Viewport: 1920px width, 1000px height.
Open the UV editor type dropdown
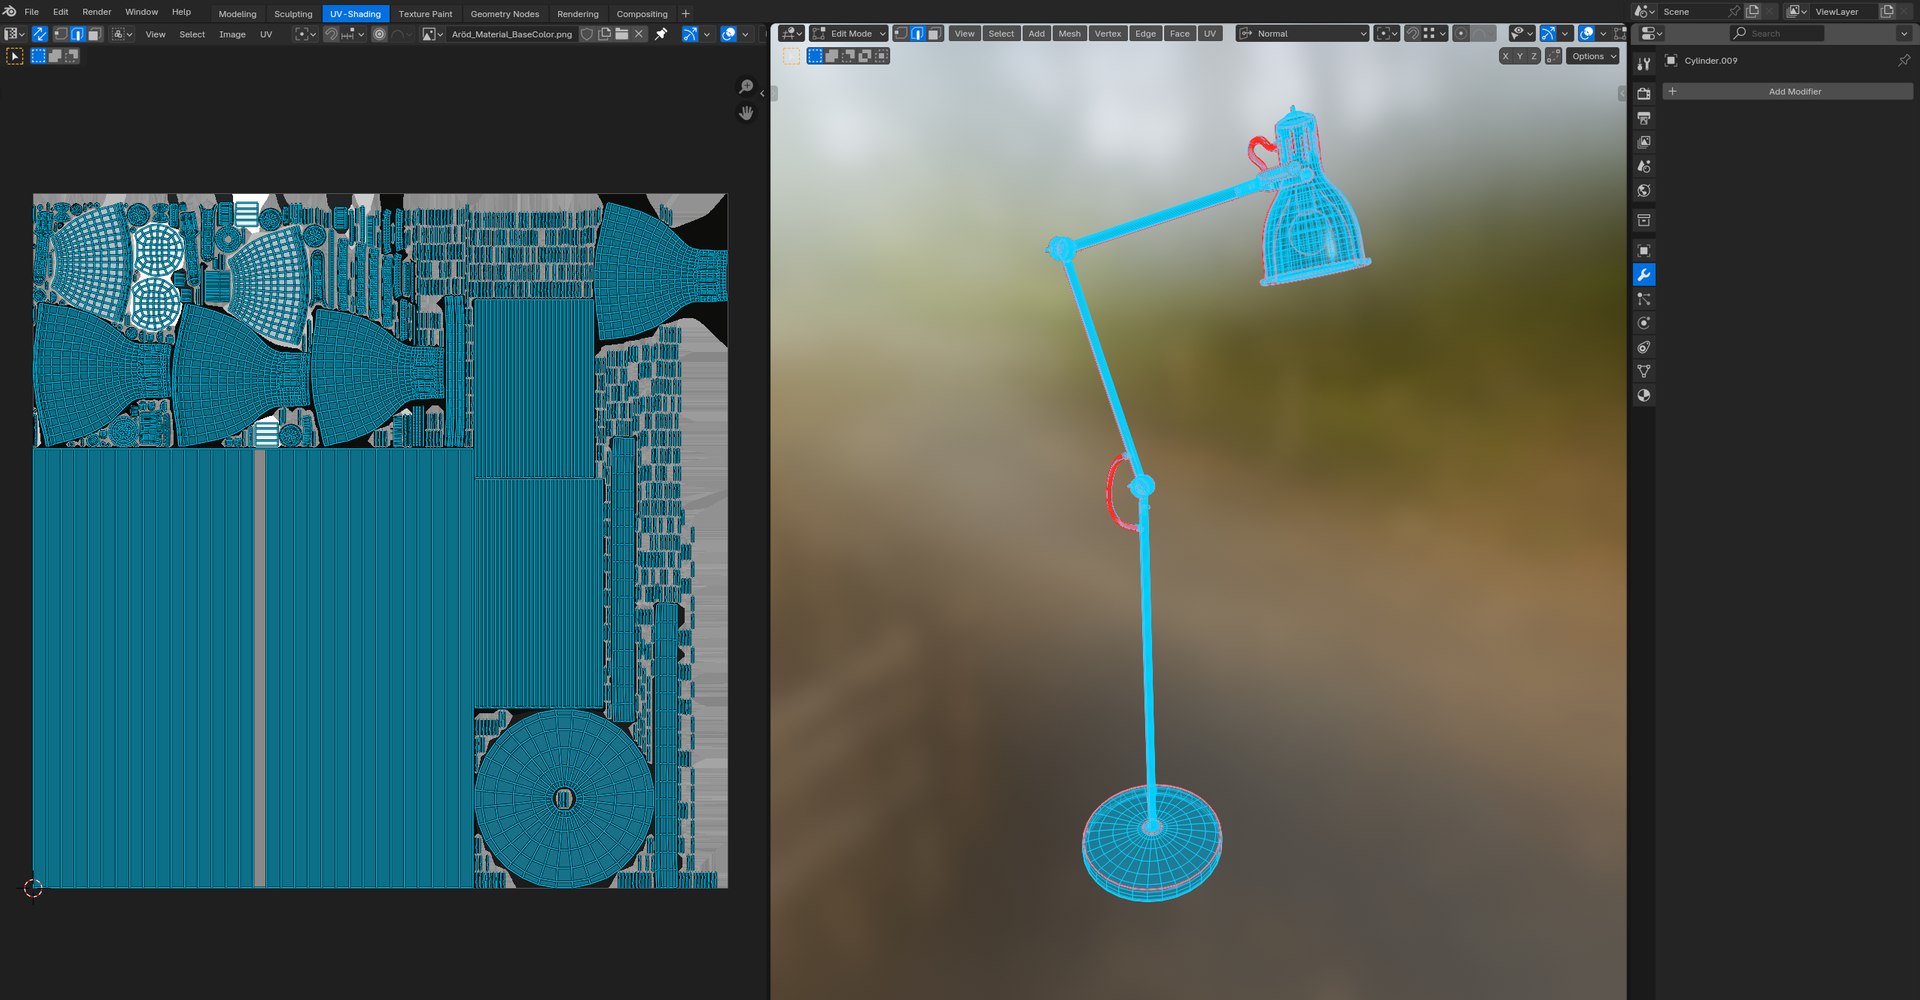(15, 34)
